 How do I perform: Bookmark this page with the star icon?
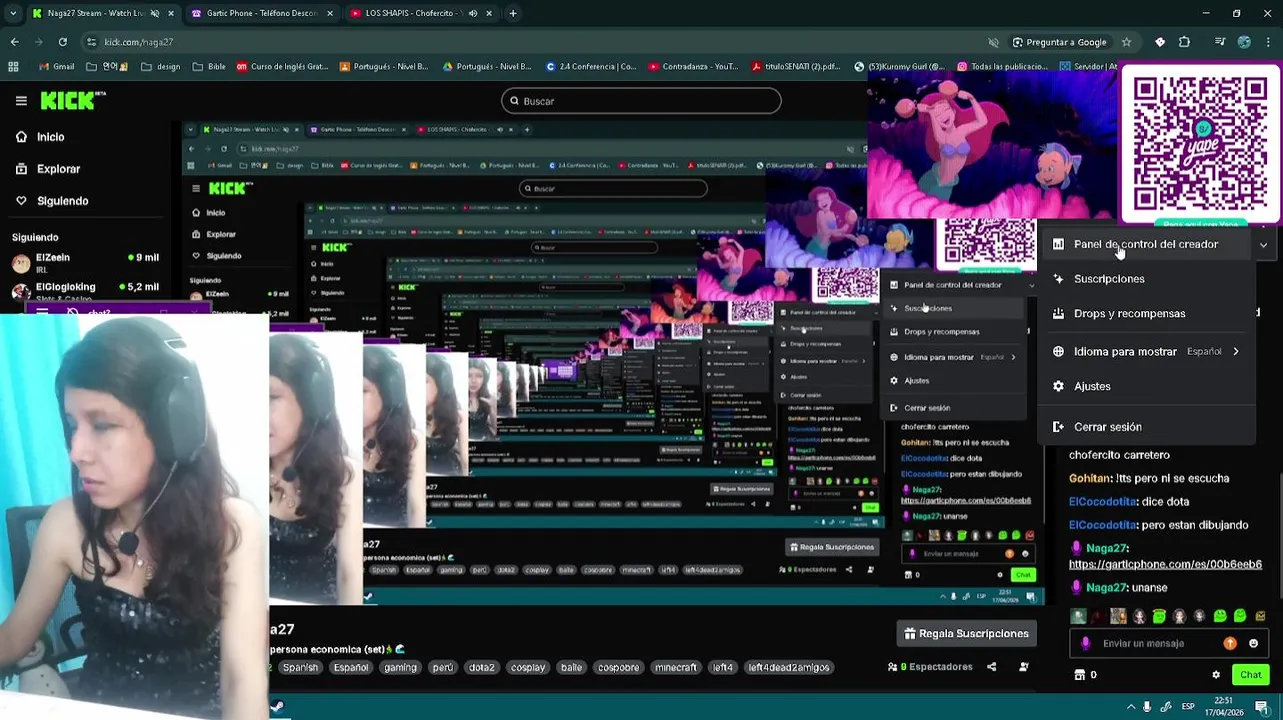pos(1126,42)
